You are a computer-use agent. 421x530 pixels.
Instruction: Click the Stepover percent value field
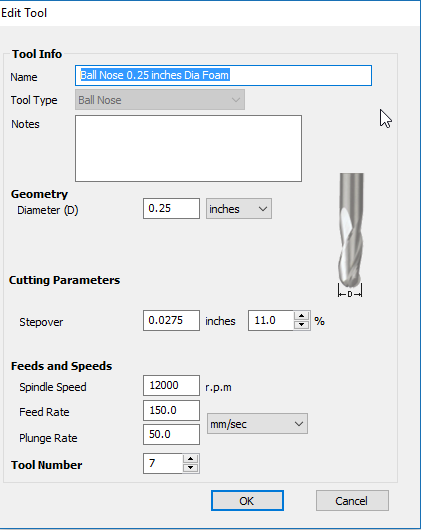[271, 320]
